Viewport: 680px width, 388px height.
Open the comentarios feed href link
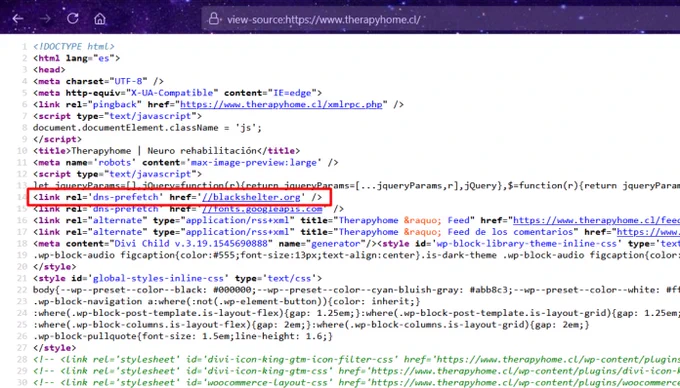pyautogui.click(x=648, y=232)
